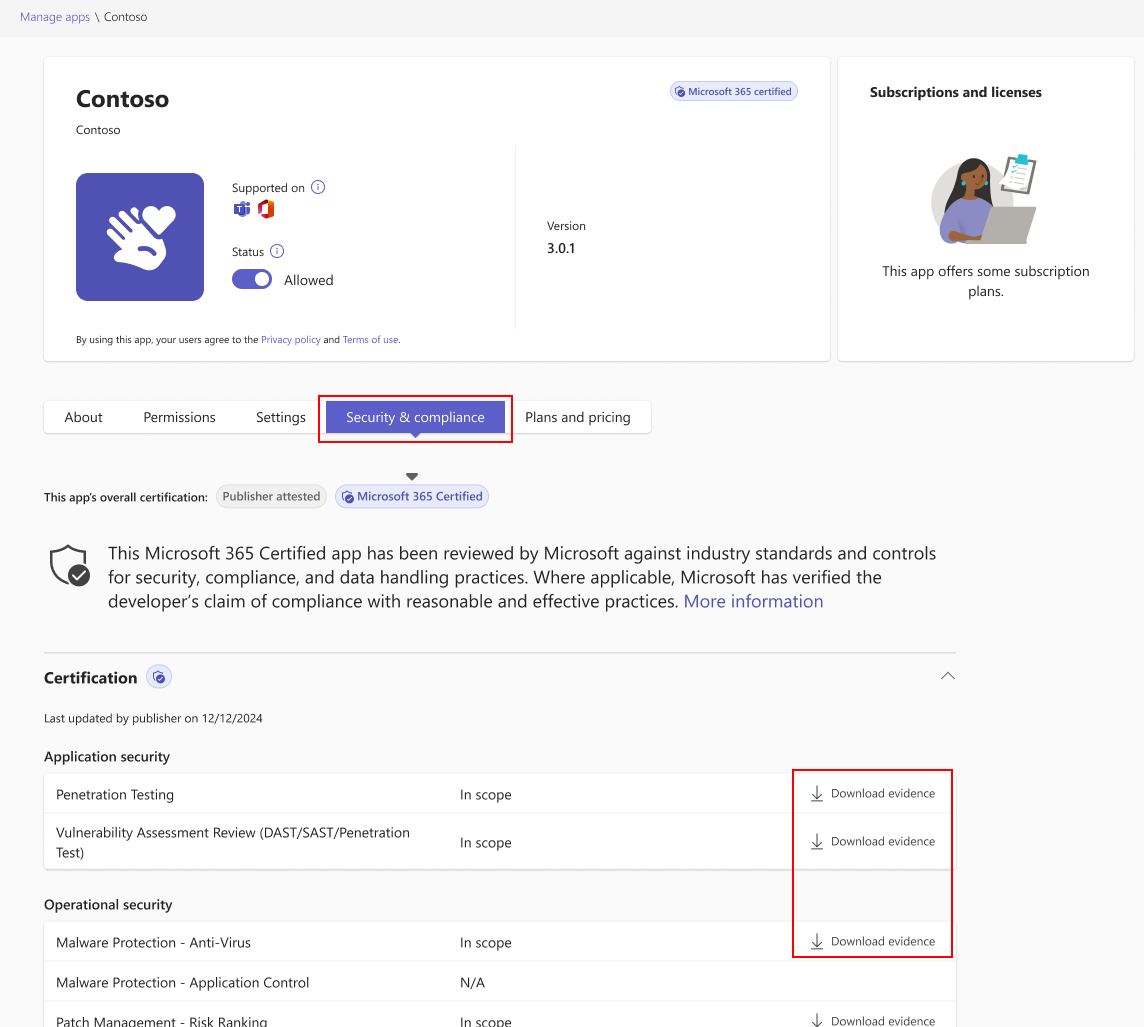Screen dimensions: 1144x1027
Task: Click the download arrow icon for Penetration Testing
Action: point(817,794)
